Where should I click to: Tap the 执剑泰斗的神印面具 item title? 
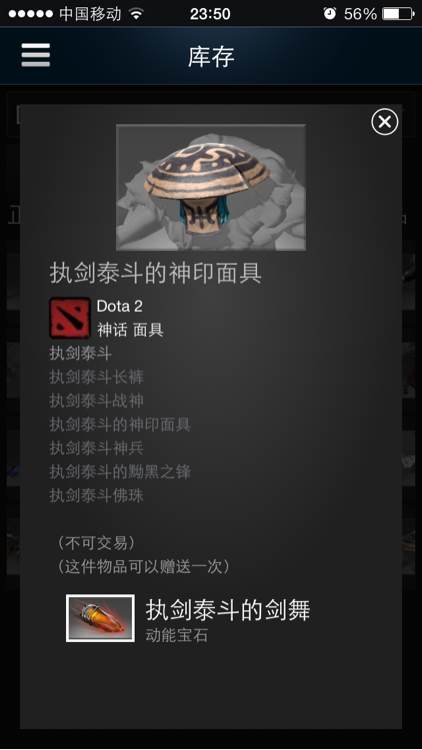(155, 274)
